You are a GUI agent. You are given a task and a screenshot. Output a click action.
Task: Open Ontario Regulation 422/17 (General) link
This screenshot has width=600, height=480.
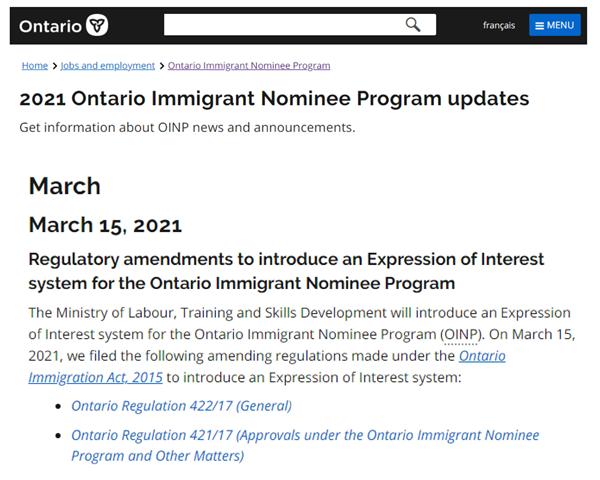[181, 405]
